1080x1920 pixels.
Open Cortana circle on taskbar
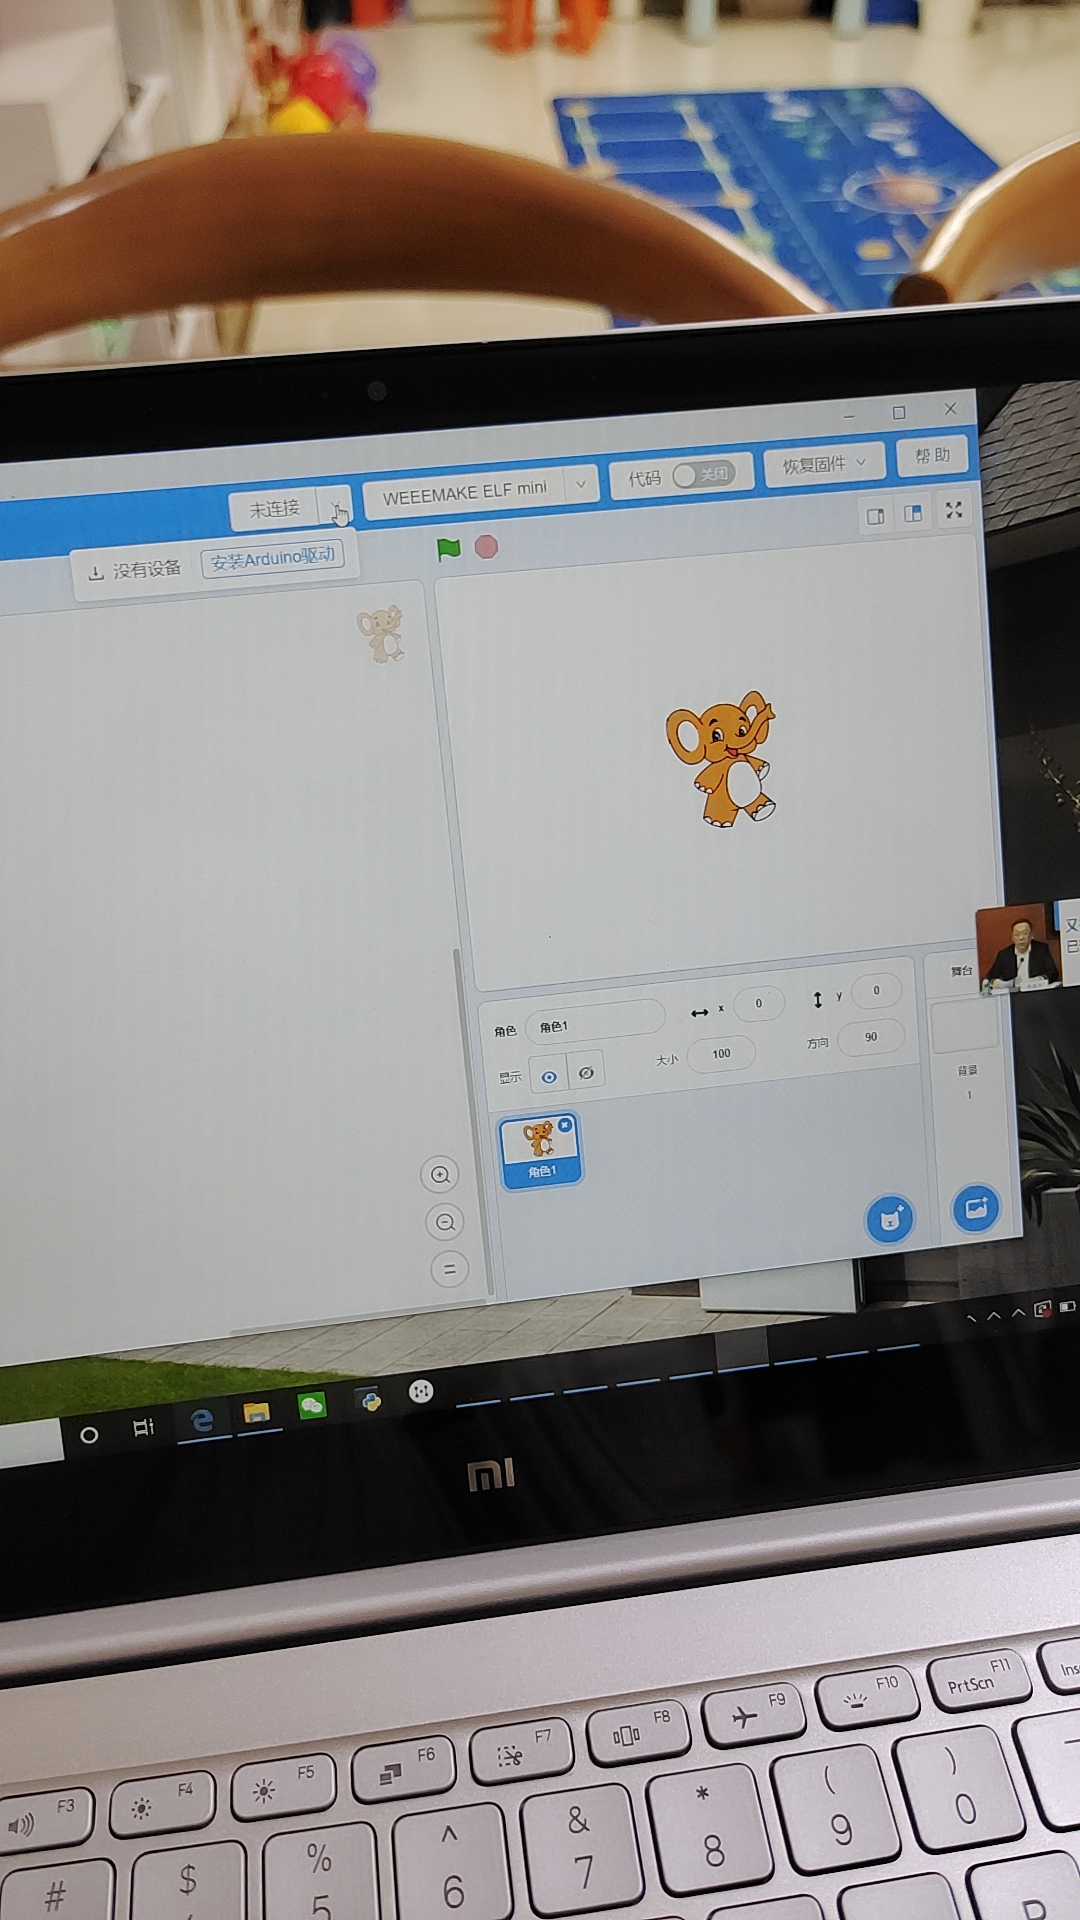click(x=89, y=1435)
